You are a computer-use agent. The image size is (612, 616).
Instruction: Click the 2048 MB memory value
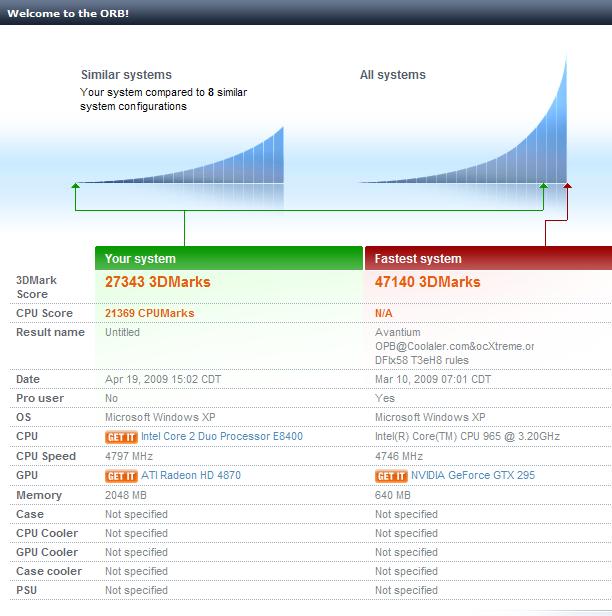[126, 495]
